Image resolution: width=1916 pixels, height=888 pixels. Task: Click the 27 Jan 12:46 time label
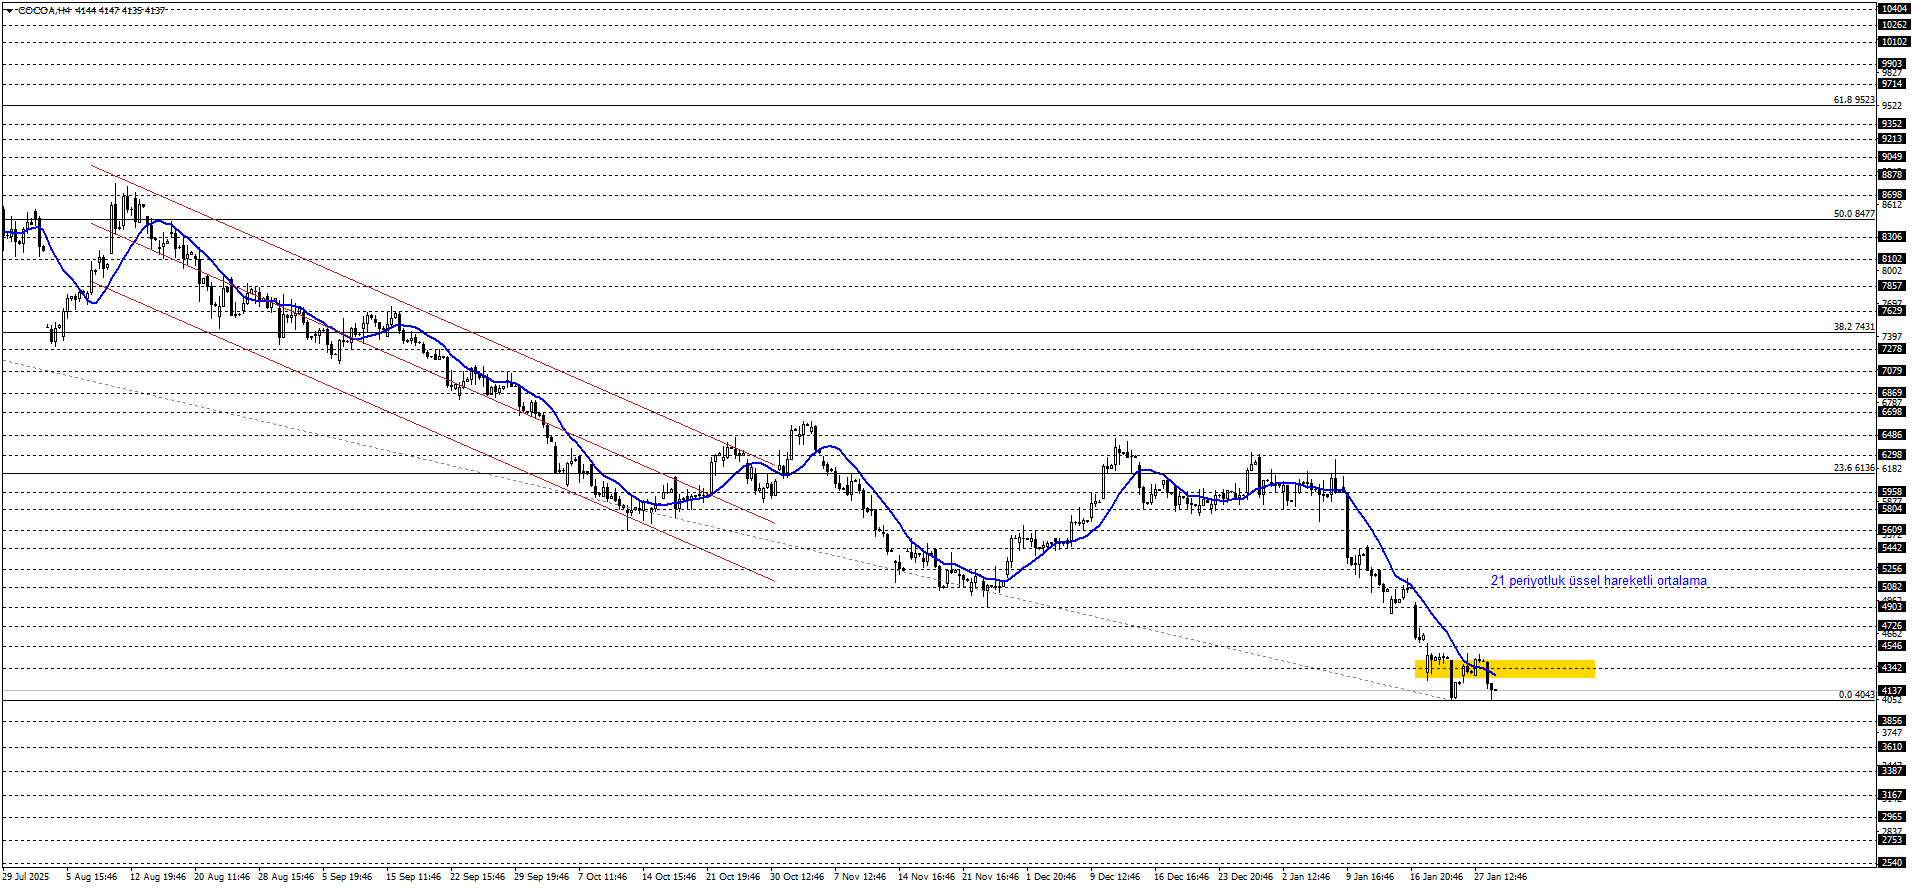1500,877
